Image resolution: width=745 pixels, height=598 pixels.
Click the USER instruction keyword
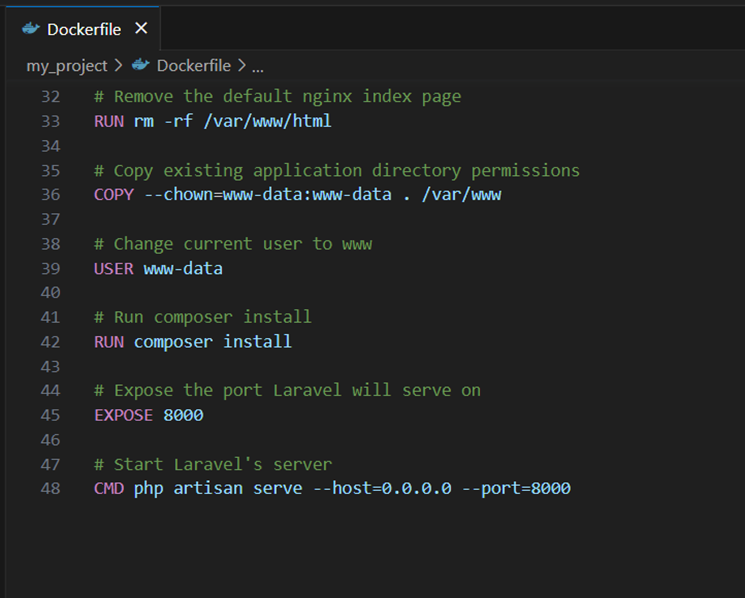113,268
